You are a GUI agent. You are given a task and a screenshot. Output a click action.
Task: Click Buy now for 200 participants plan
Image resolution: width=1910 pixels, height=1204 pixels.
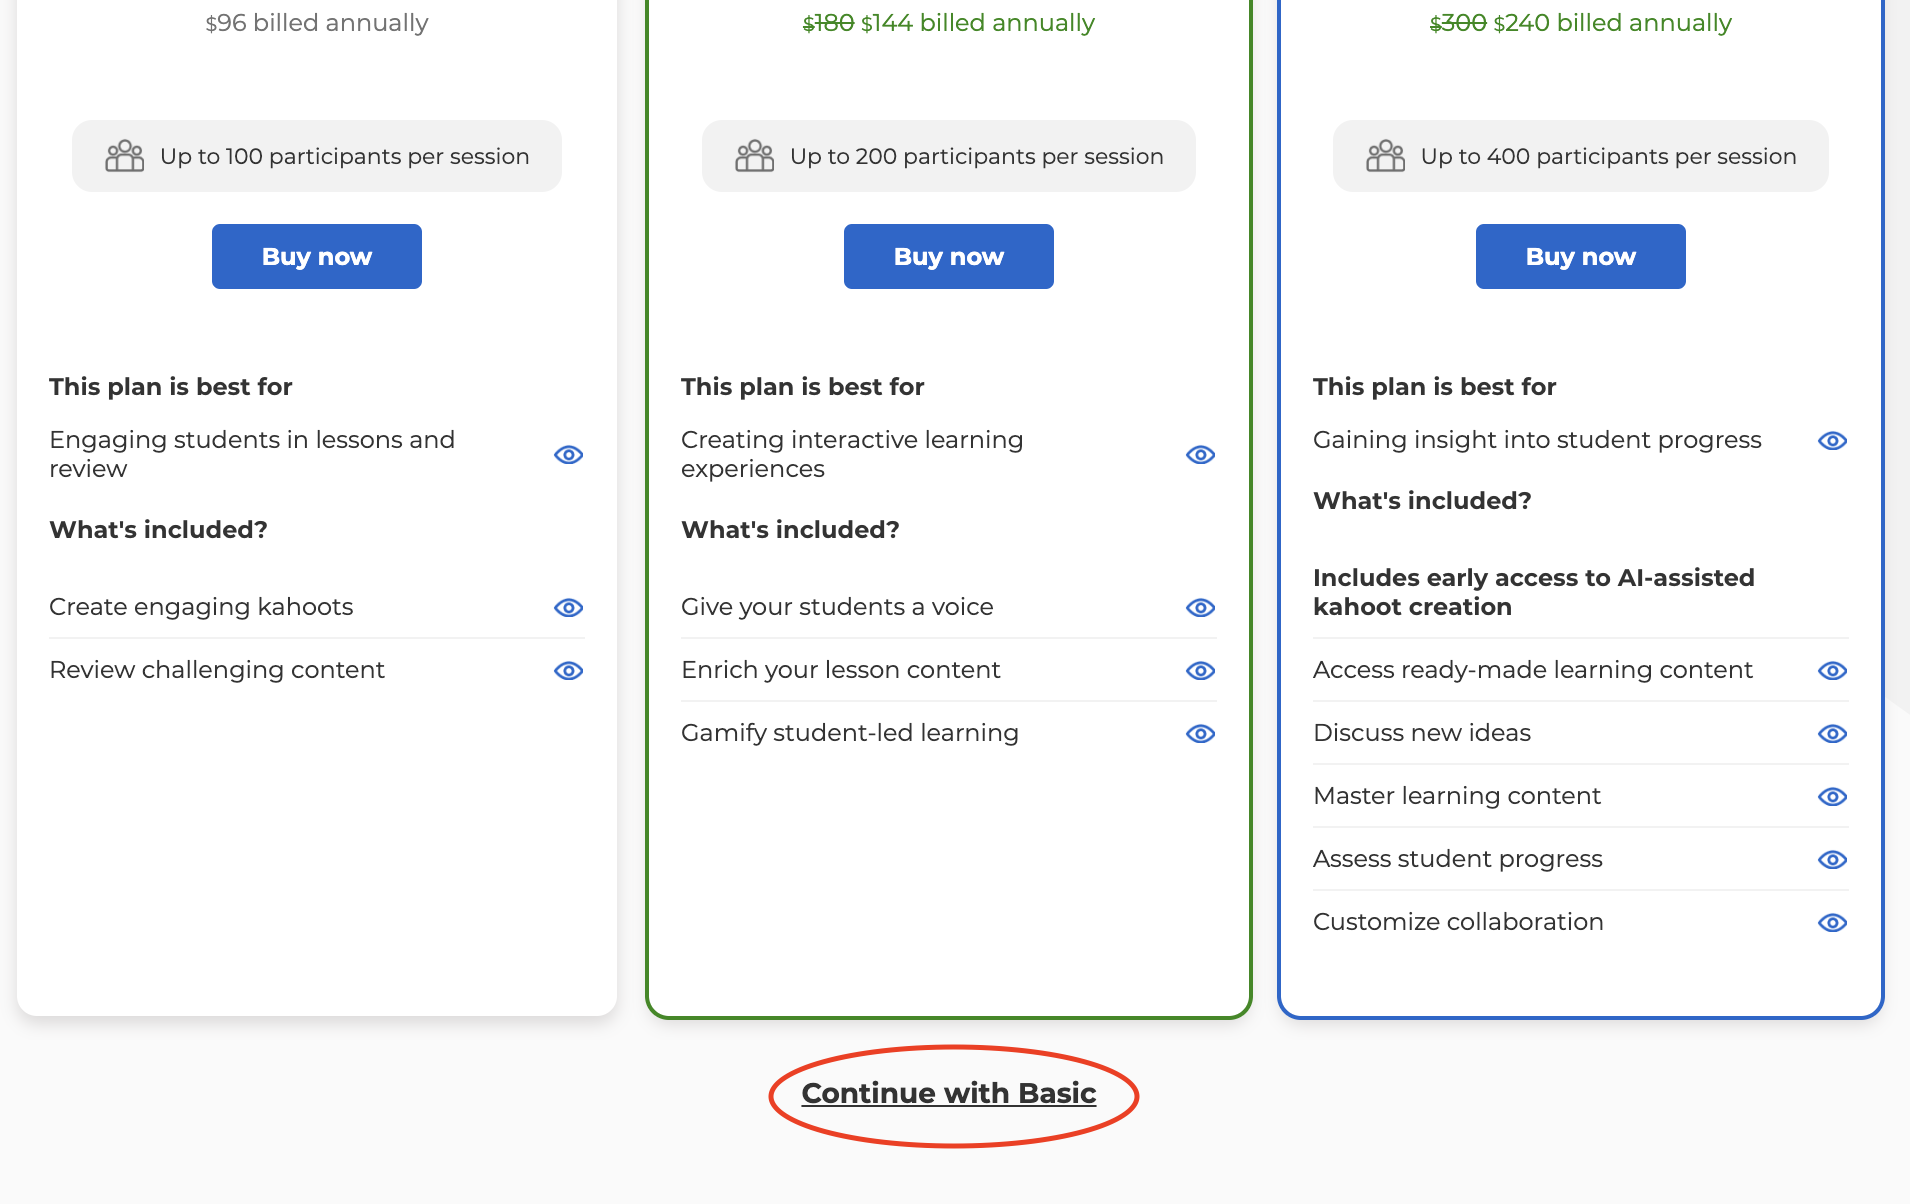[x=948, y=257]
